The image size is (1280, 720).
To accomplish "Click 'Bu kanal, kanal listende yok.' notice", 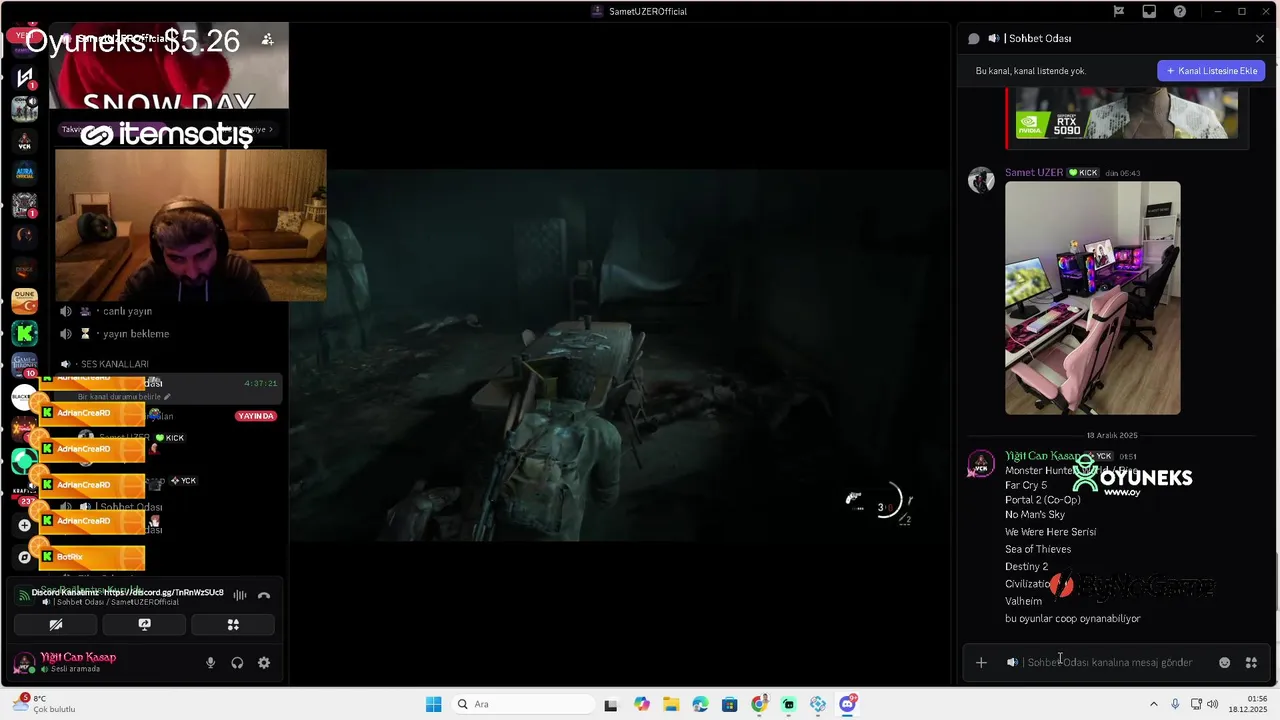I will 1031,71.
